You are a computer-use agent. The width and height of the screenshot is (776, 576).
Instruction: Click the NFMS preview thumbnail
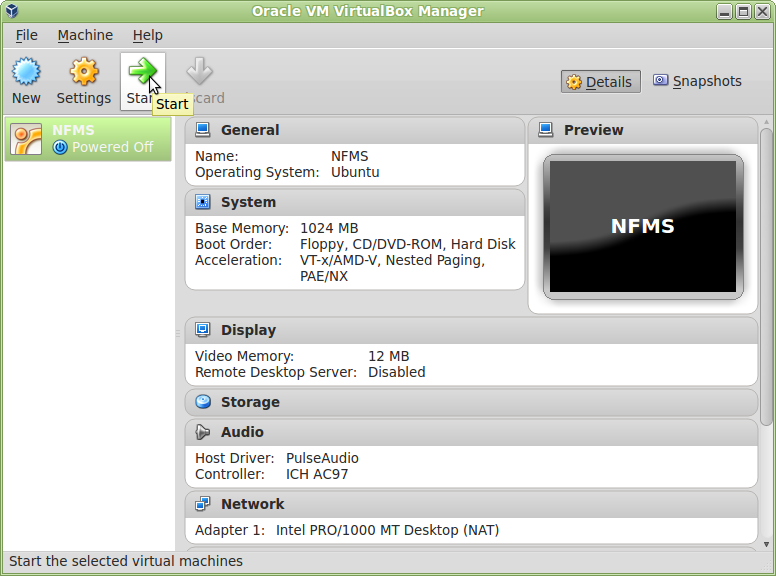pyautogui.click(x=643, y=227)
